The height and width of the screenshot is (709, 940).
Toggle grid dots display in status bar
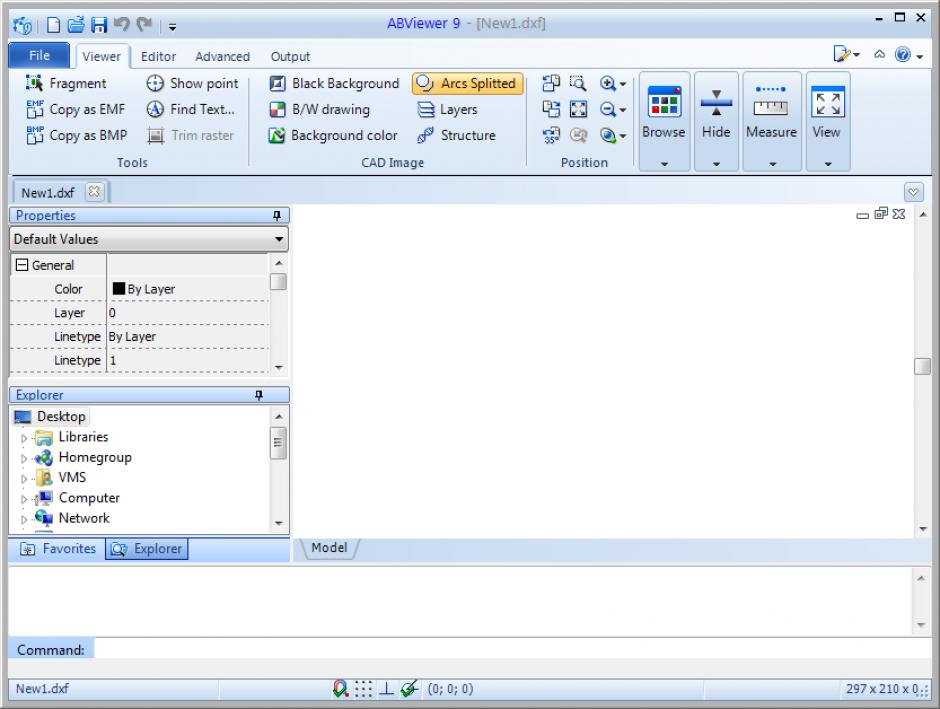click(x=363, y=689)
